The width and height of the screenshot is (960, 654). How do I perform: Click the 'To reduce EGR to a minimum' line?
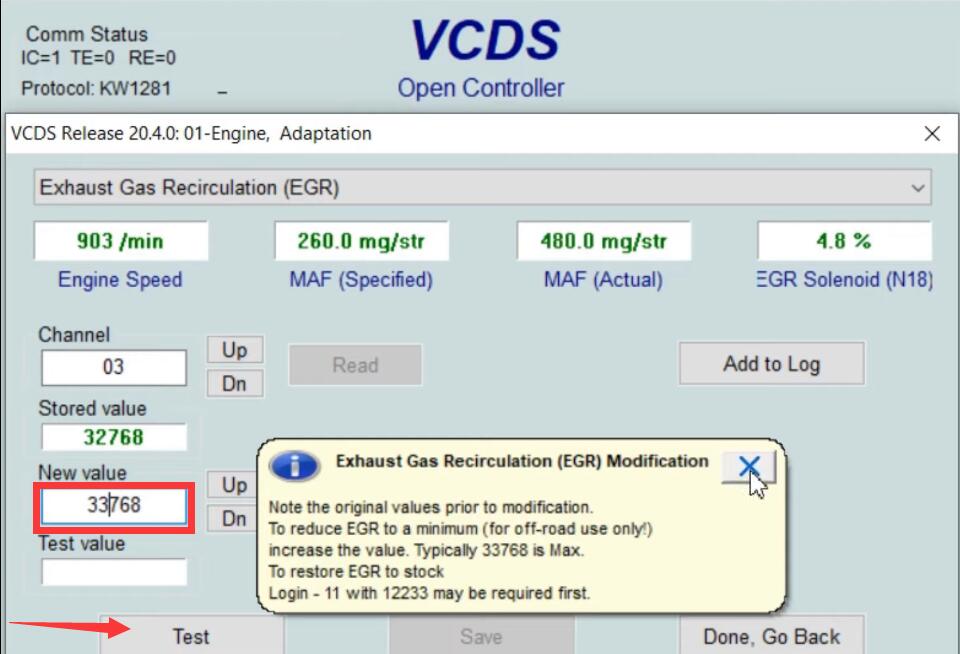tap(460, 528)
